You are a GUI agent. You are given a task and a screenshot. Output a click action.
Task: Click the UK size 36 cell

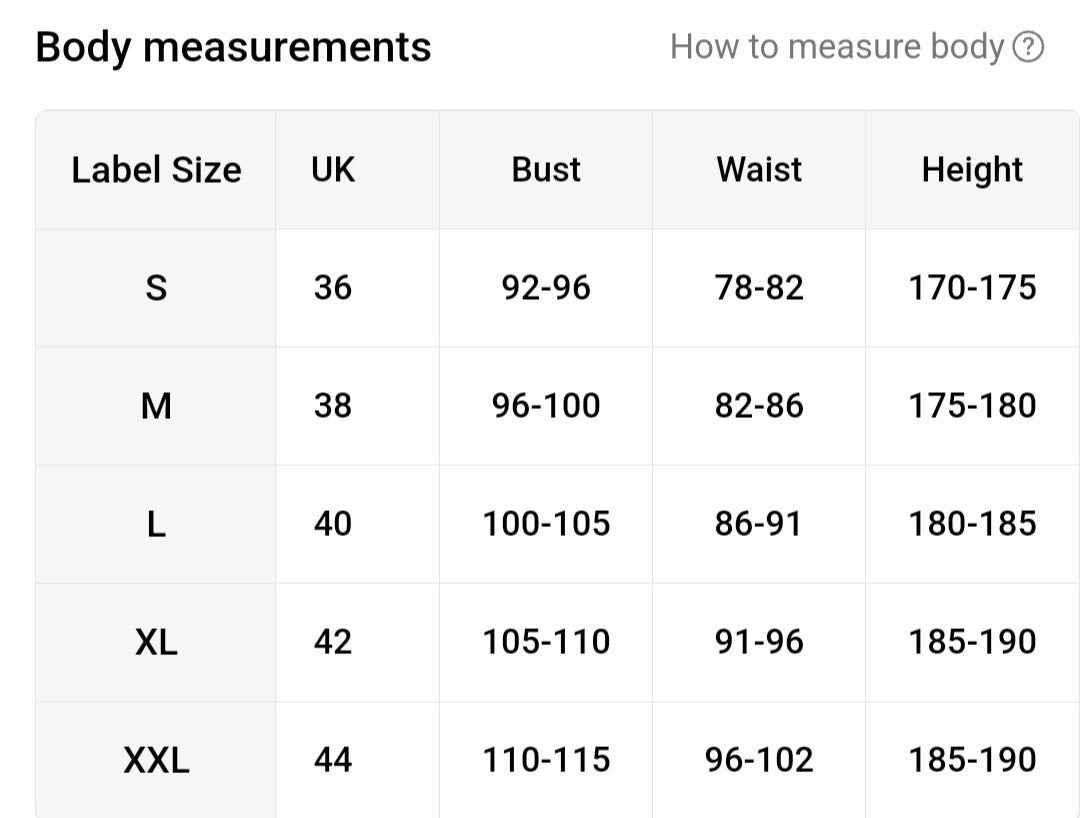pyautogui.click(x=333, y=288)
